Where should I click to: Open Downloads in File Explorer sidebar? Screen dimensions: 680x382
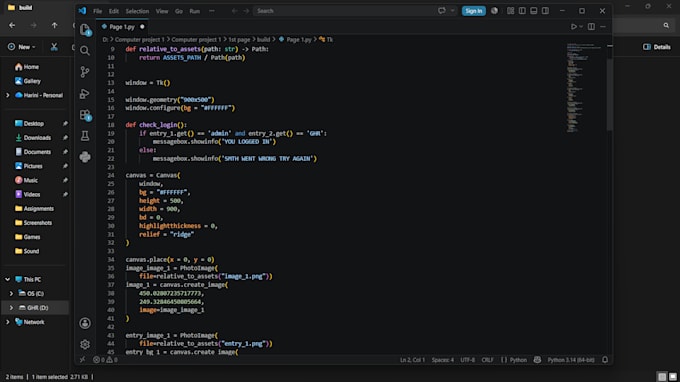37,138
